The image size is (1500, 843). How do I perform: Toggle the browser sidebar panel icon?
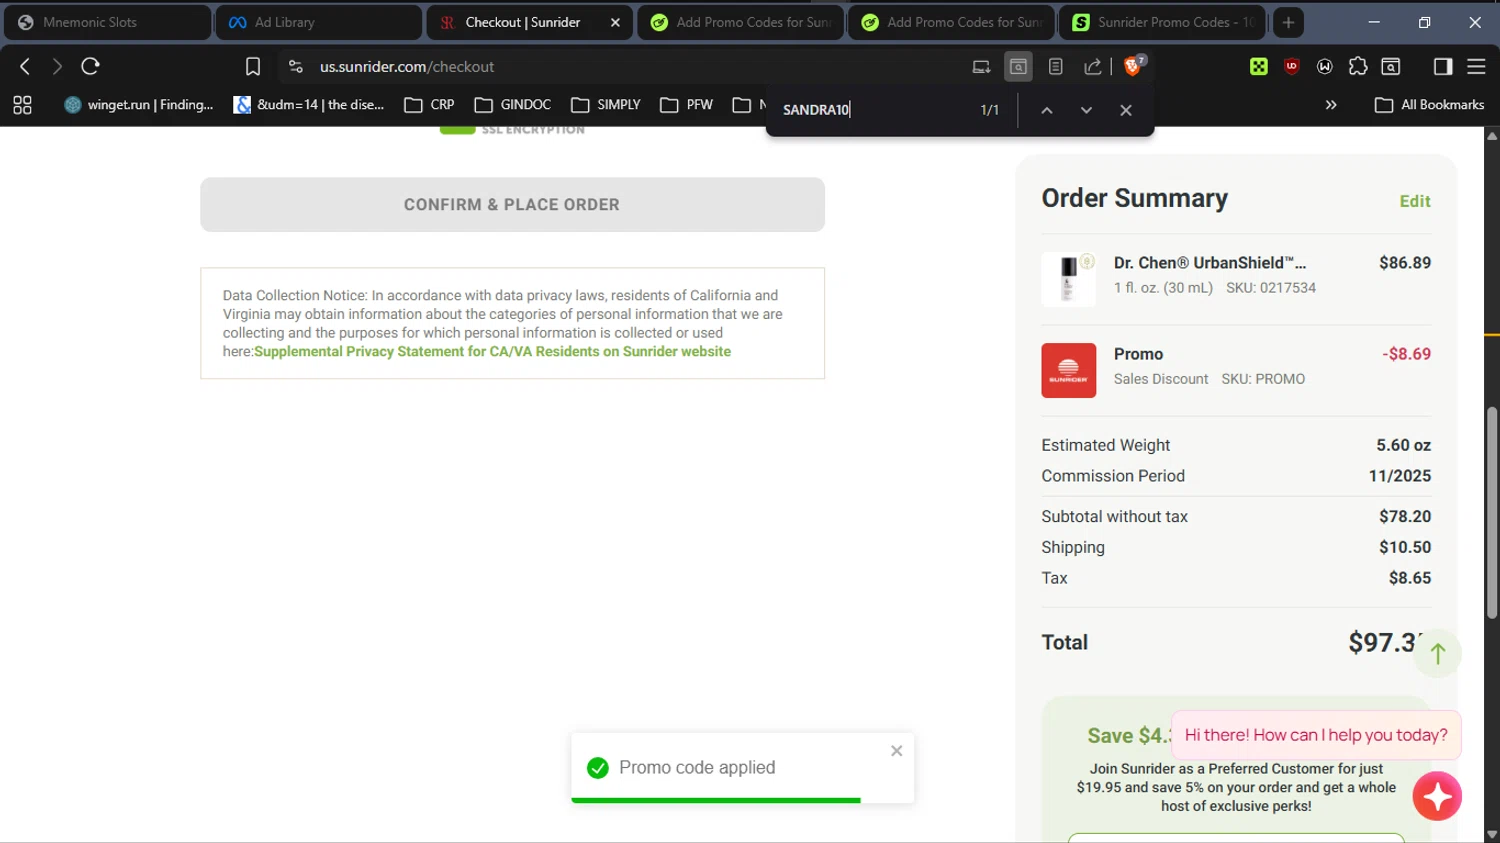1443,67
